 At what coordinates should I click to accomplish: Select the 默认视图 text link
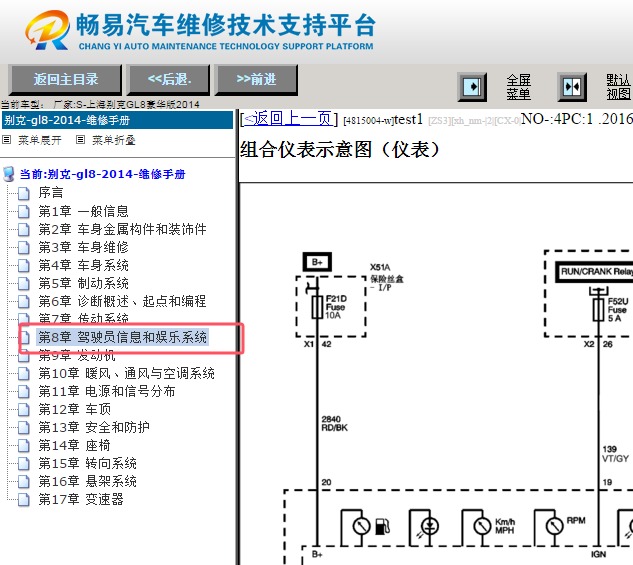click(x=618, y=87)
